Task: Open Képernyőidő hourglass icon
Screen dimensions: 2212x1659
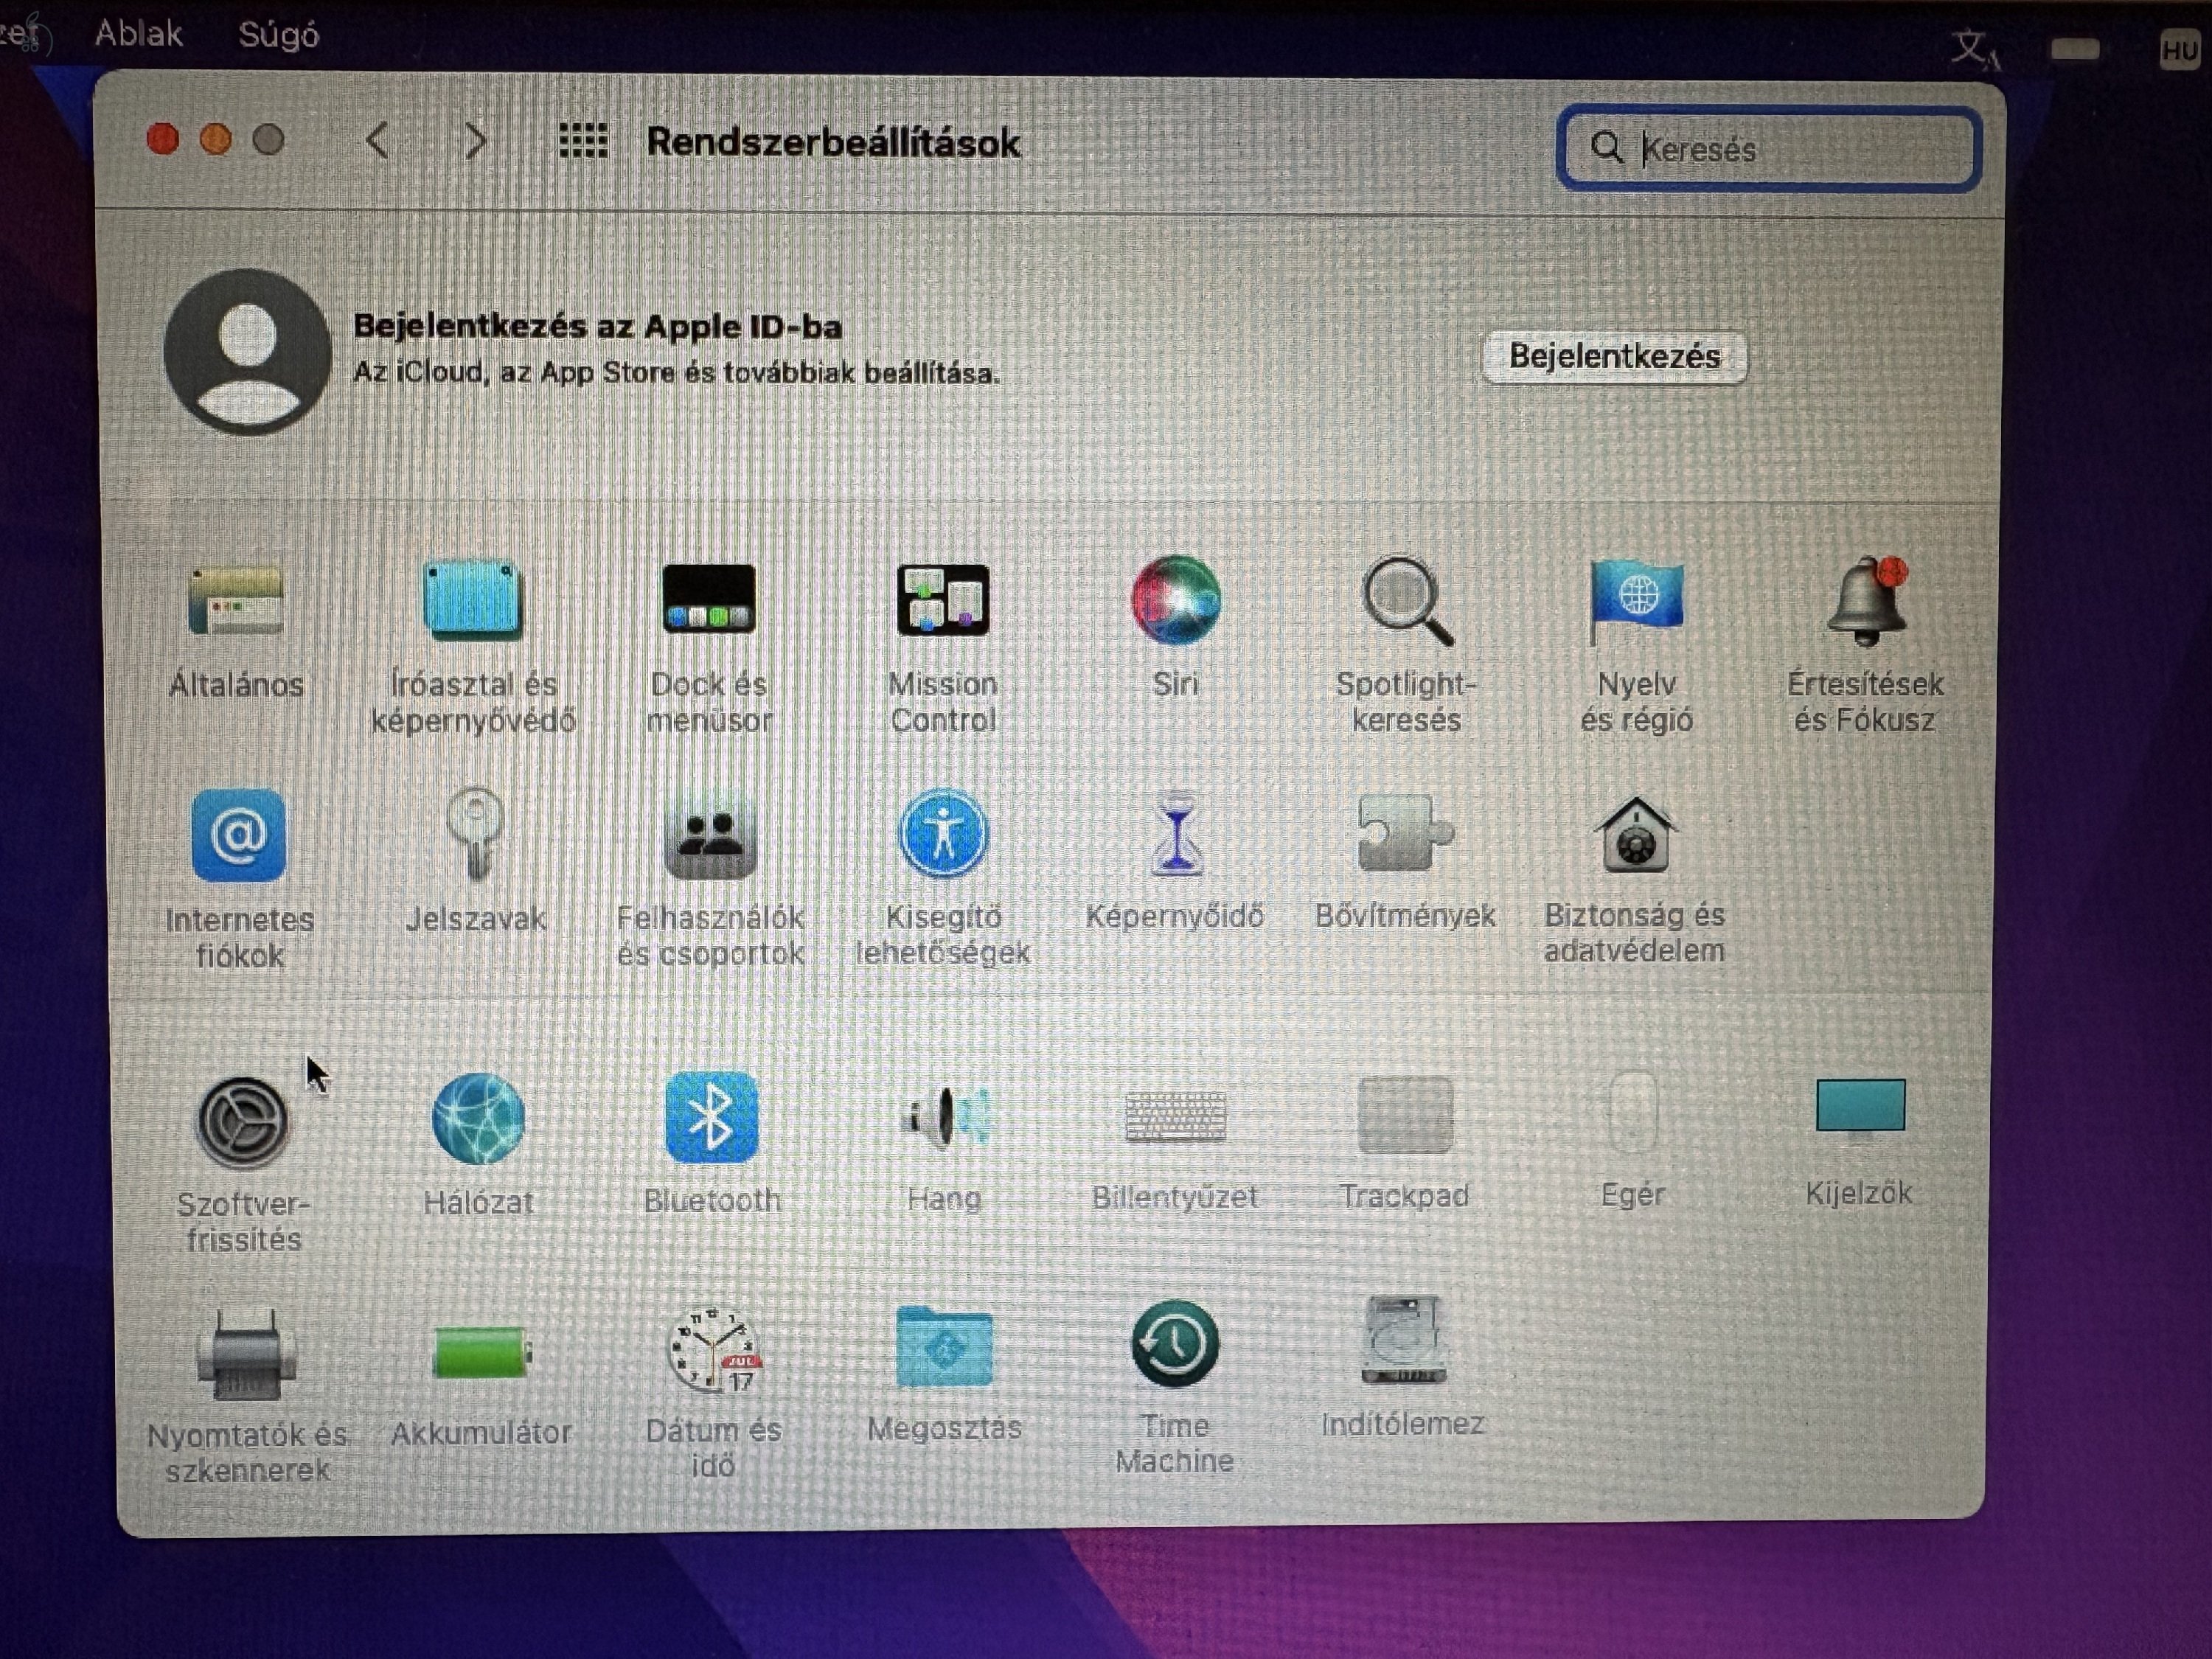Action: [1176, 833]
